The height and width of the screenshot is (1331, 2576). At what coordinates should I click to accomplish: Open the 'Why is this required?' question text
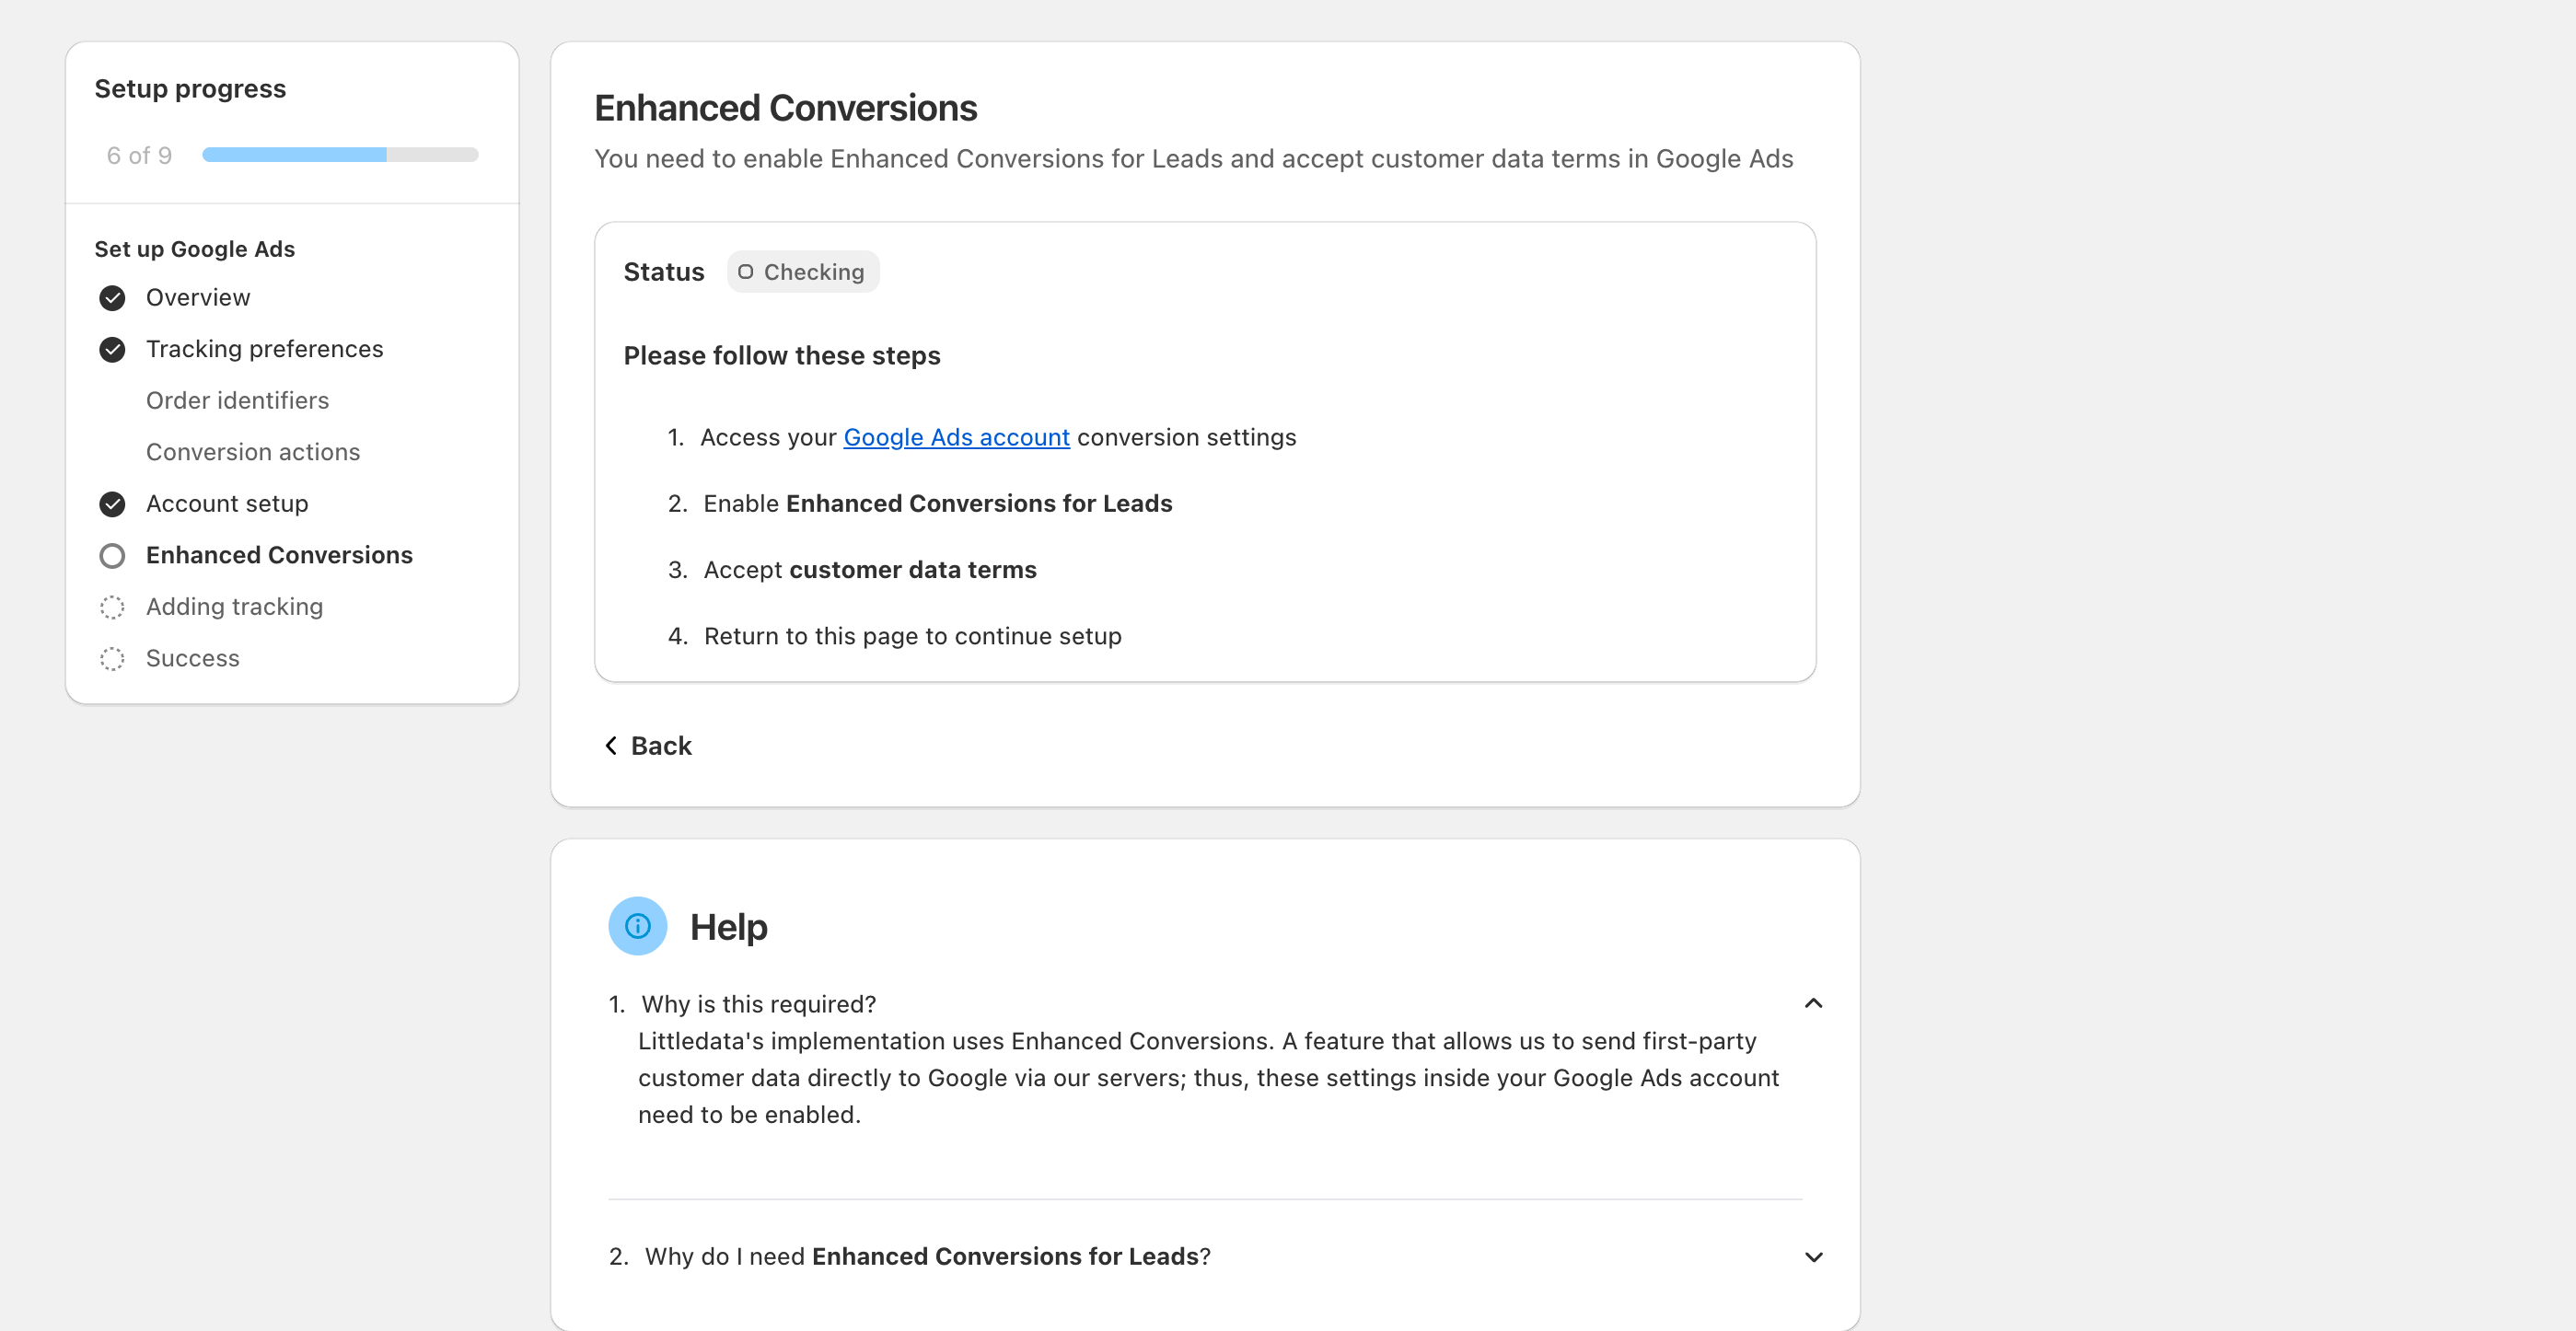758,1004
